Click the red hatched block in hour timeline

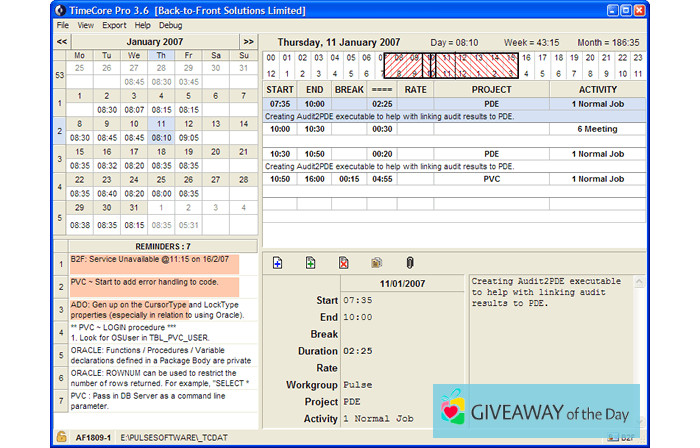pos(470,65)
